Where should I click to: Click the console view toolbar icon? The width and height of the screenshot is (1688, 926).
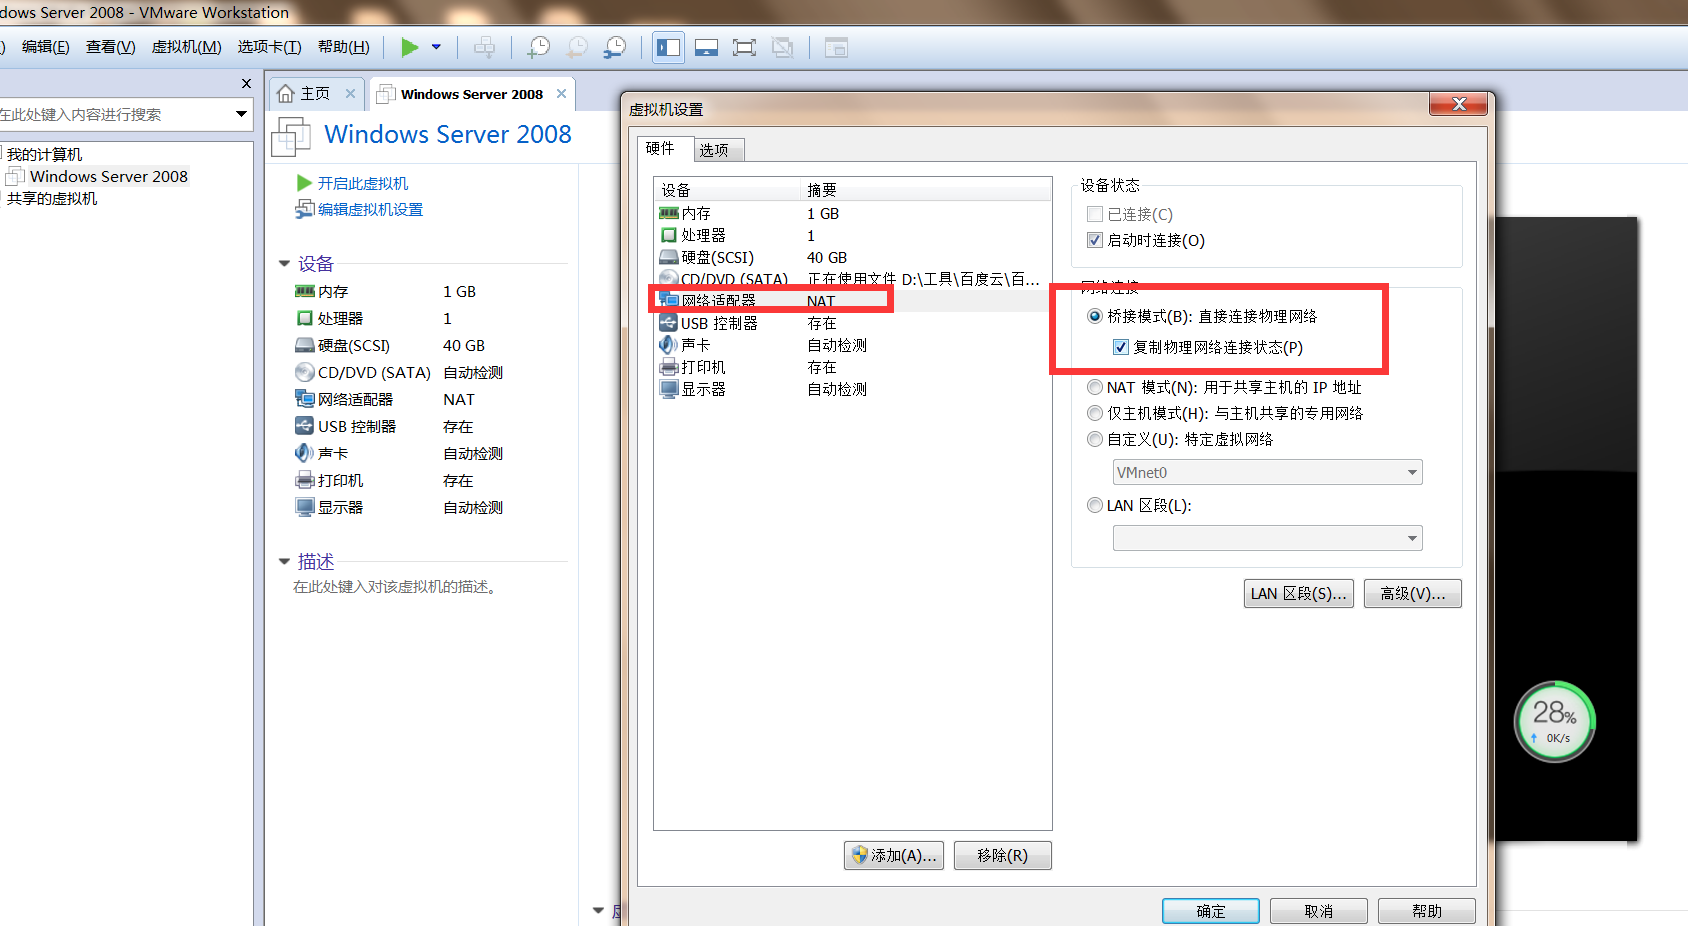[706, 47]
